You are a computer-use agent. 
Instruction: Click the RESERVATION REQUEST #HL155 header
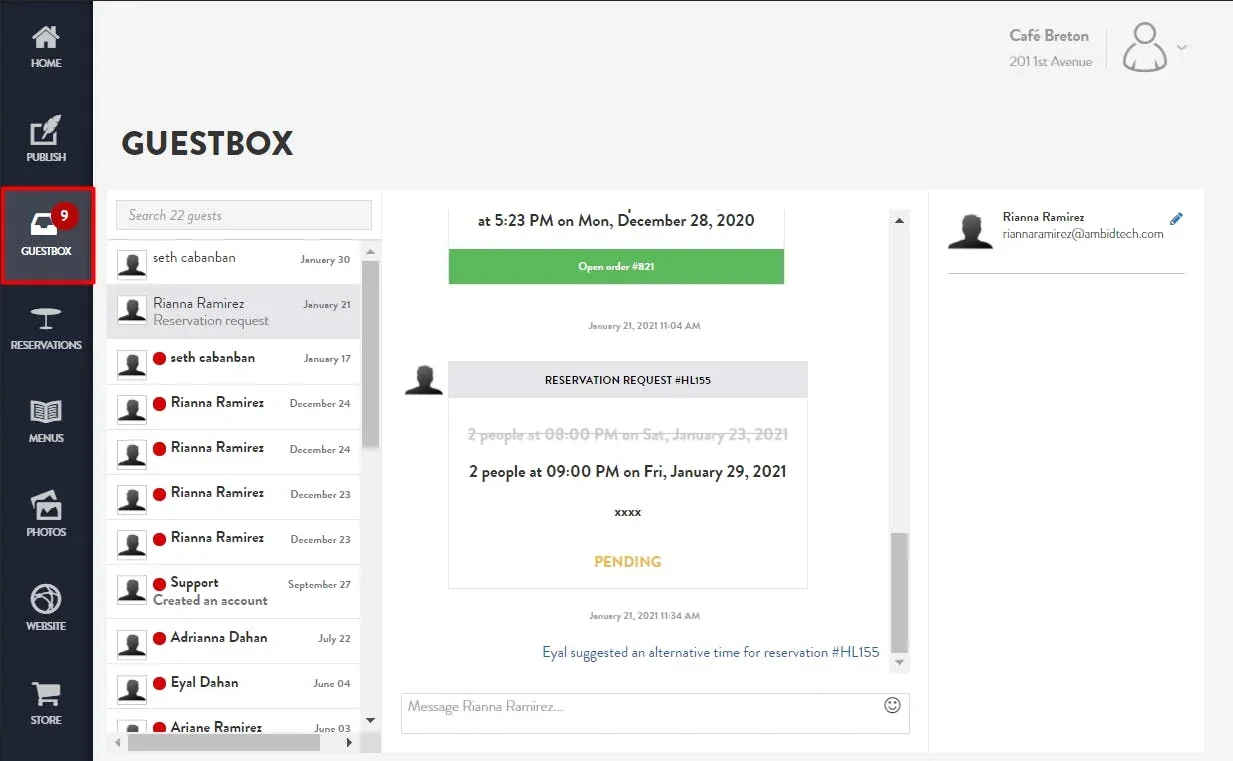click(628, 380)
